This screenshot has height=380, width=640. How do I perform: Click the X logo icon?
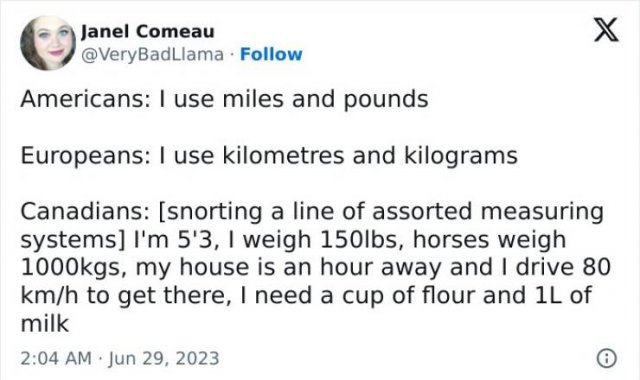coord(606,29)
